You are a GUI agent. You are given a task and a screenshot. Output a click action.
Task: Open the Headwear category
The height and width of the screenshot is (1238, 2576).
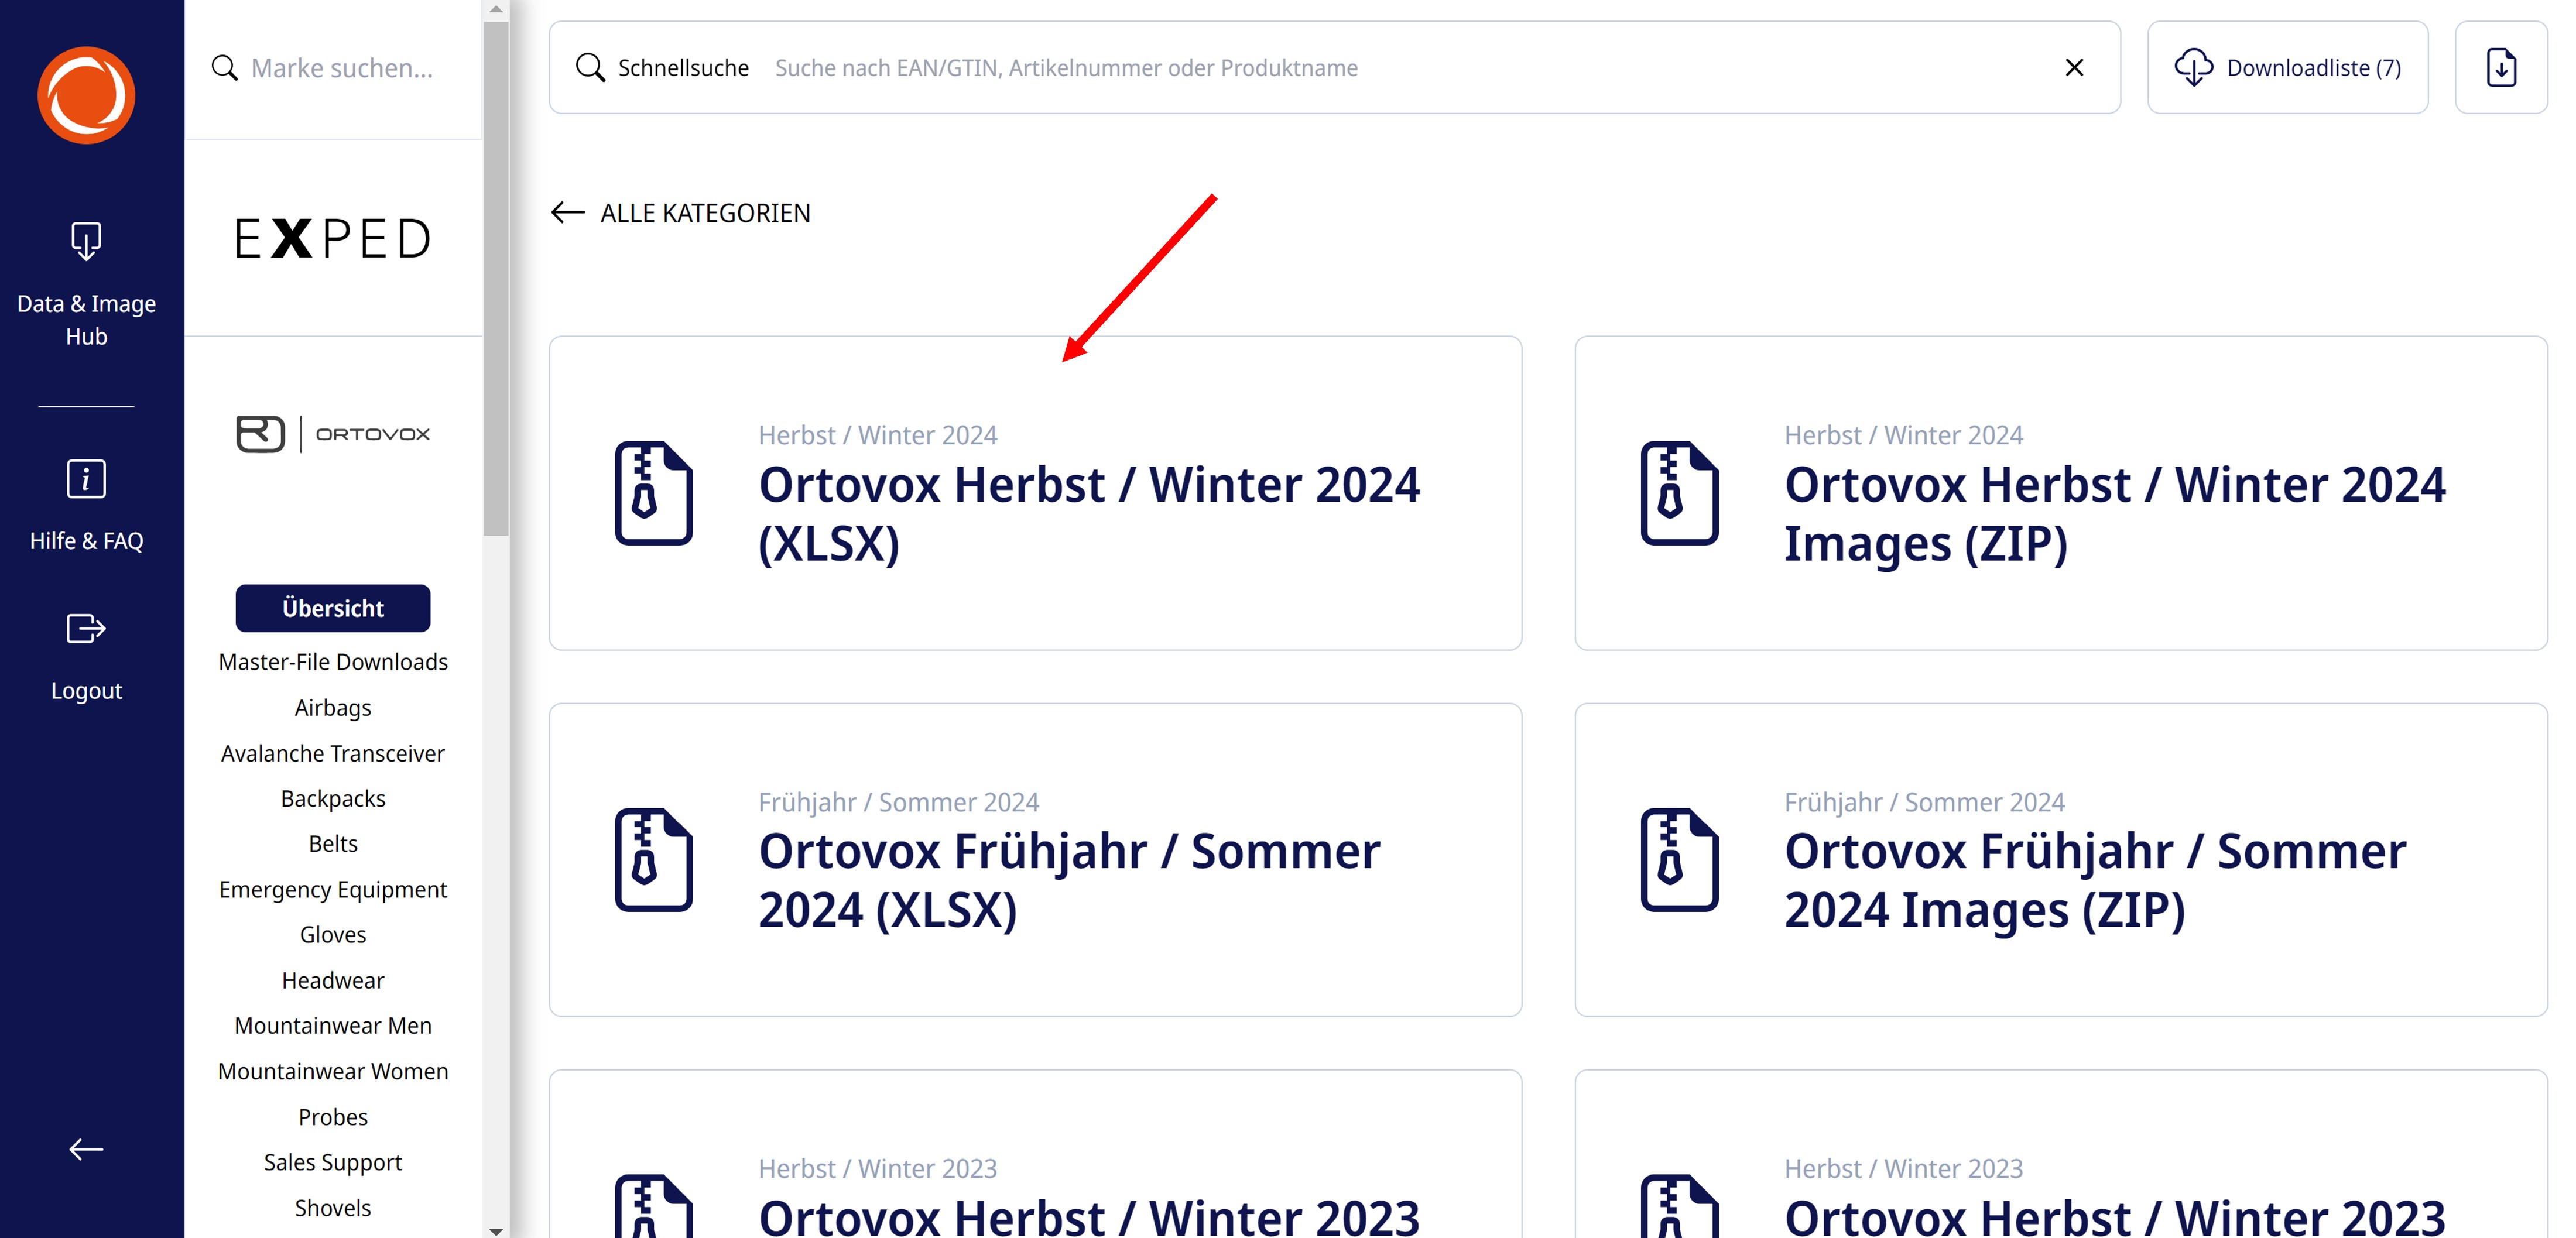(x=333, y=981)
